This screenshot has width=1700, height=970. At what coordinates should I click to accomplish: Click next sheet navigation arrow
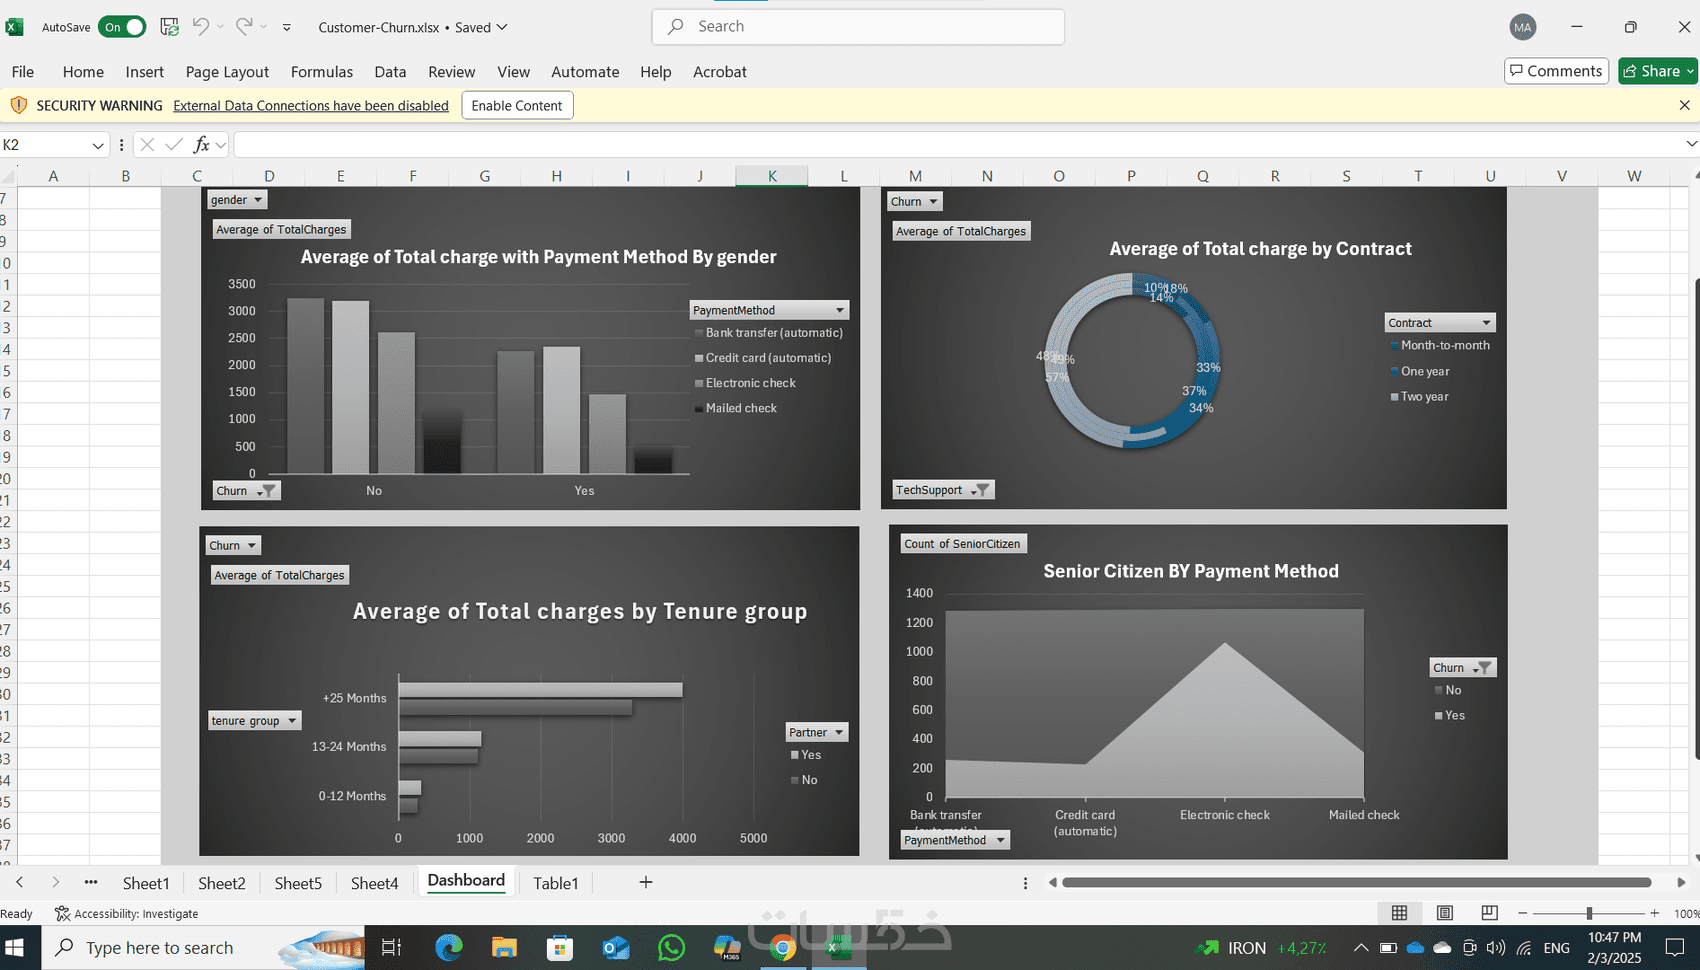55,882
